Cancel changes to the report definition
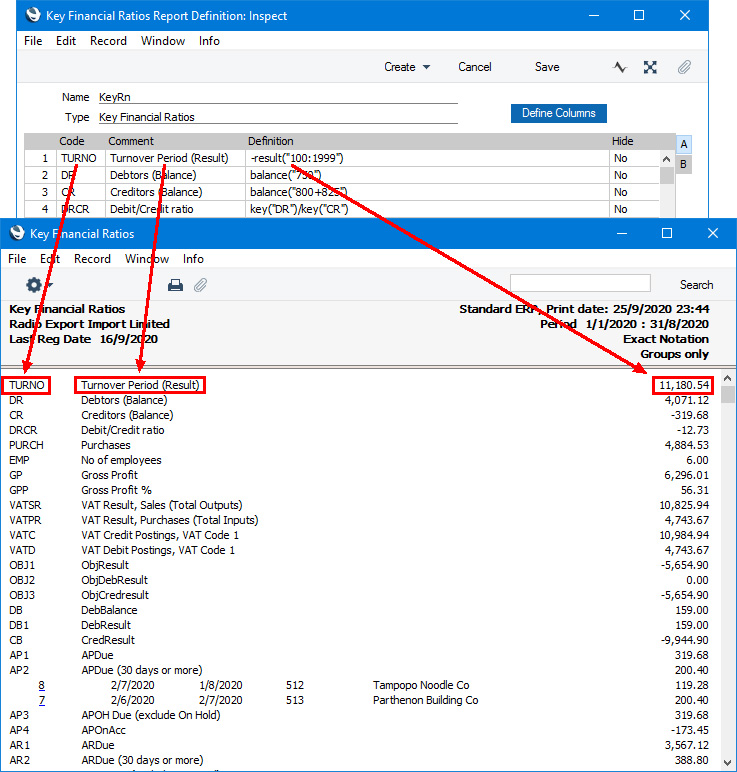737x772 pixels. [475, 67]
